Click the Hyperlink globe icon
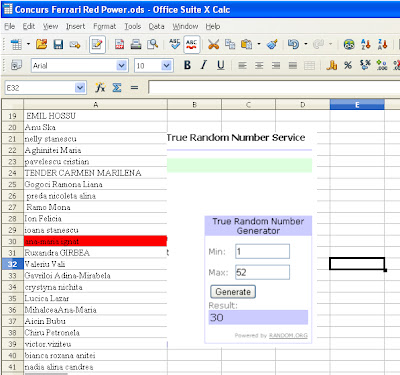 click(x=349, y=44)
